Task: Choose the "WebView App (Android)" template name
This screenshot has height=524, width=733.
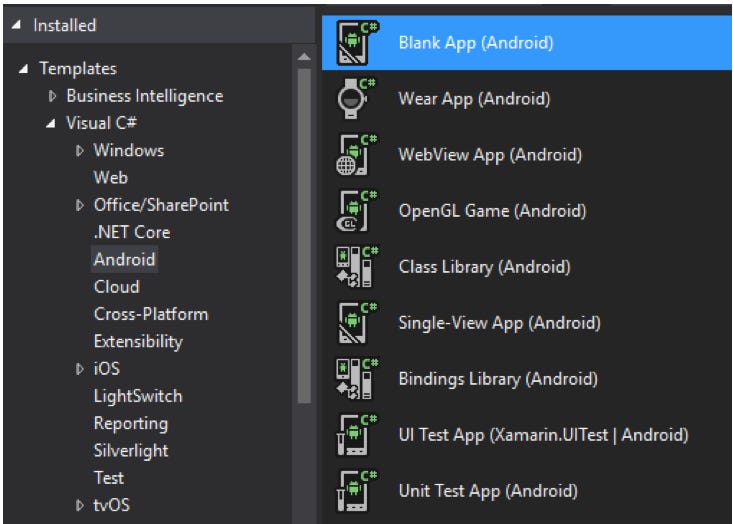Action: coord(490,155)
